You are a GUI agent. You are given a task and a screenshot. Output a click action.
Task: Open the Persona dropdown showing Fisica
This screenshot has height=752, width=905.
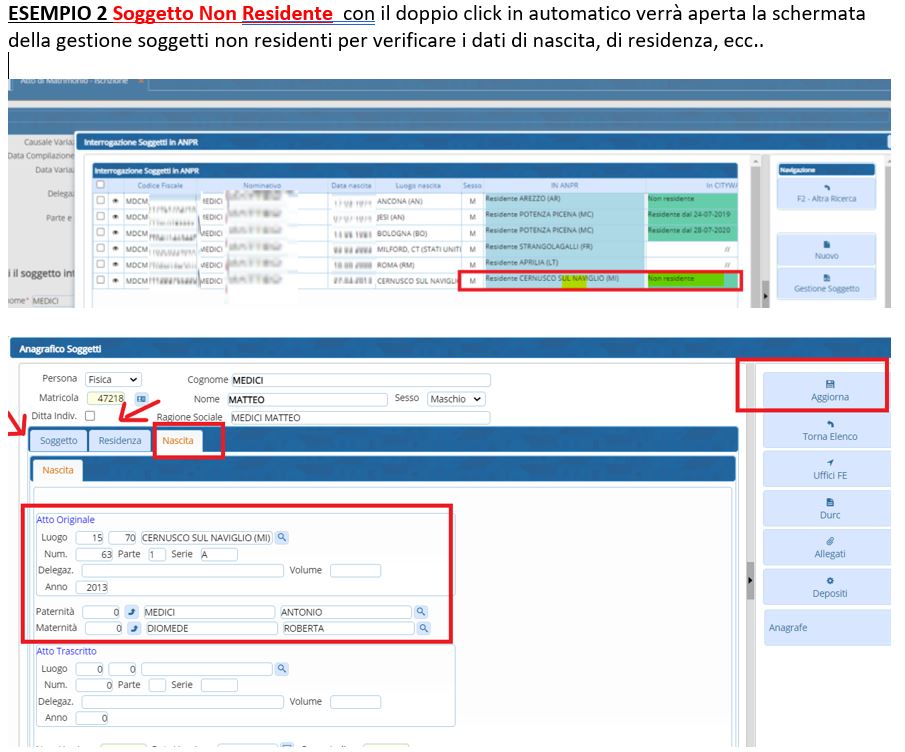coord(113,380)
